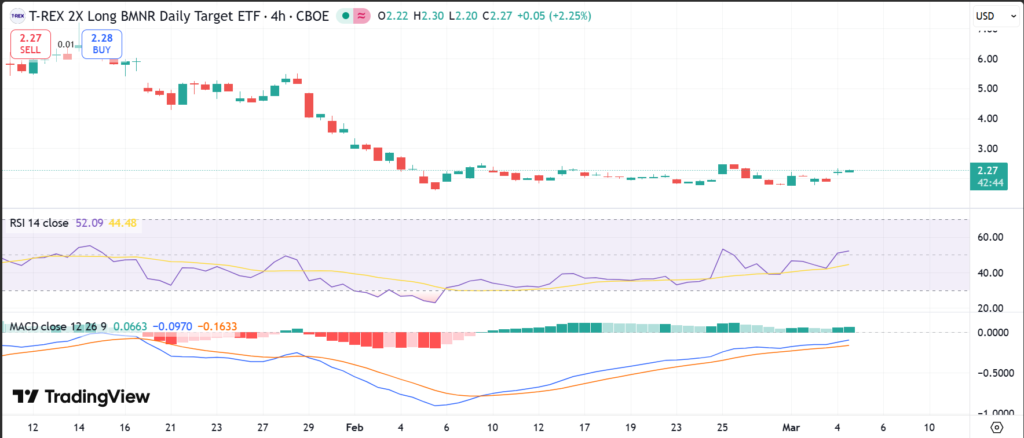Click the RSI purple value 52.09
The width and height of the screenshot is (1024, 438).
pyautogui.click(x=89, y=223)
